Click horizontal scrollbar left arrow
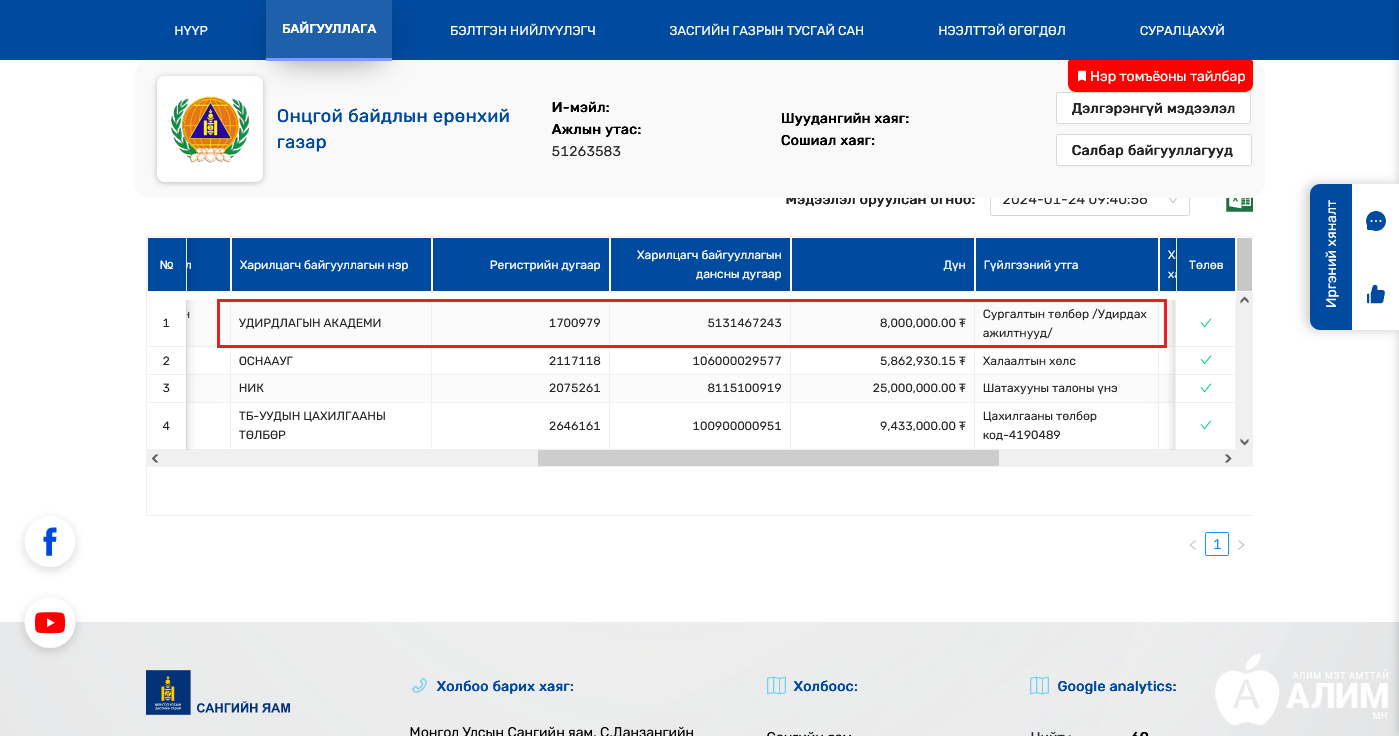 pyautogui.click(x=155, y=458)
